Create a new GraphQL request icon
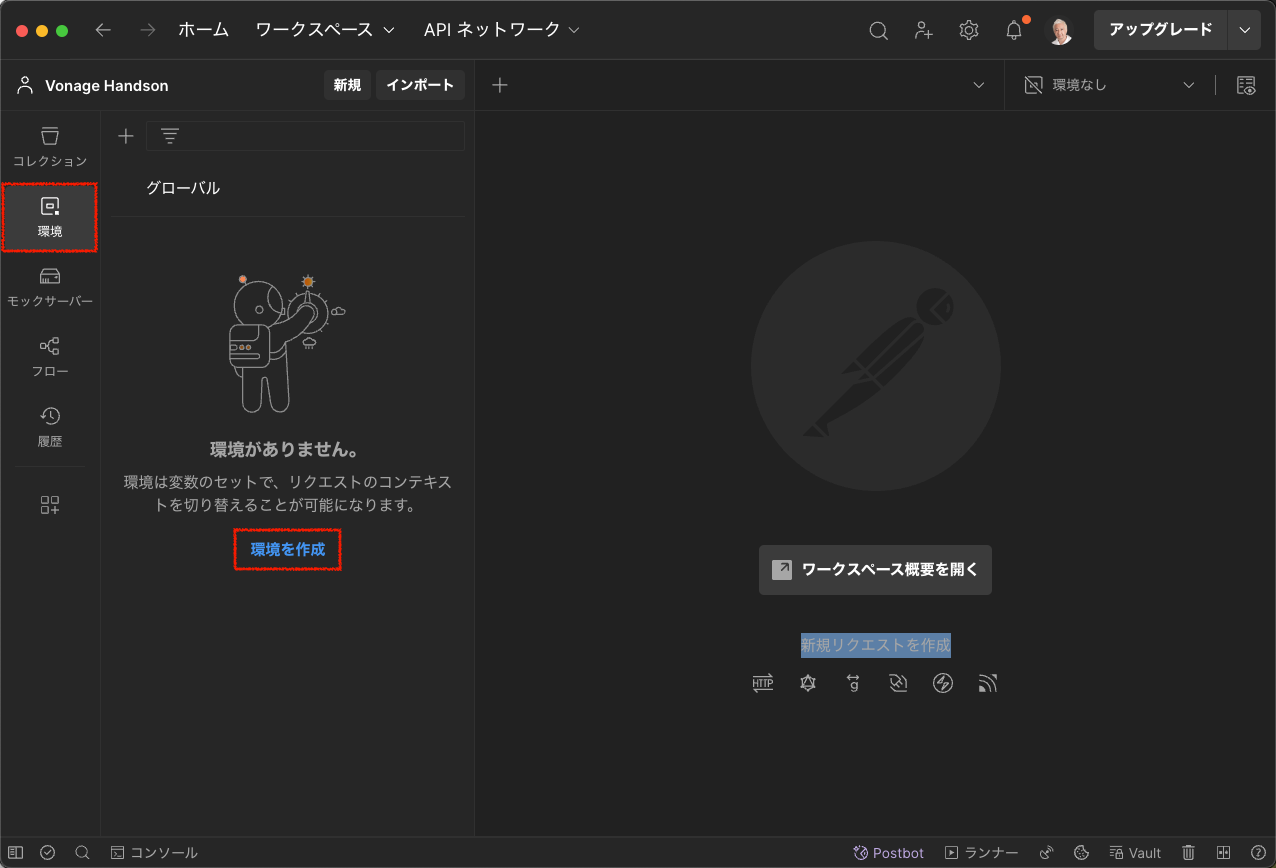This screenshot has width=1276, height=868. pos(808,683)
